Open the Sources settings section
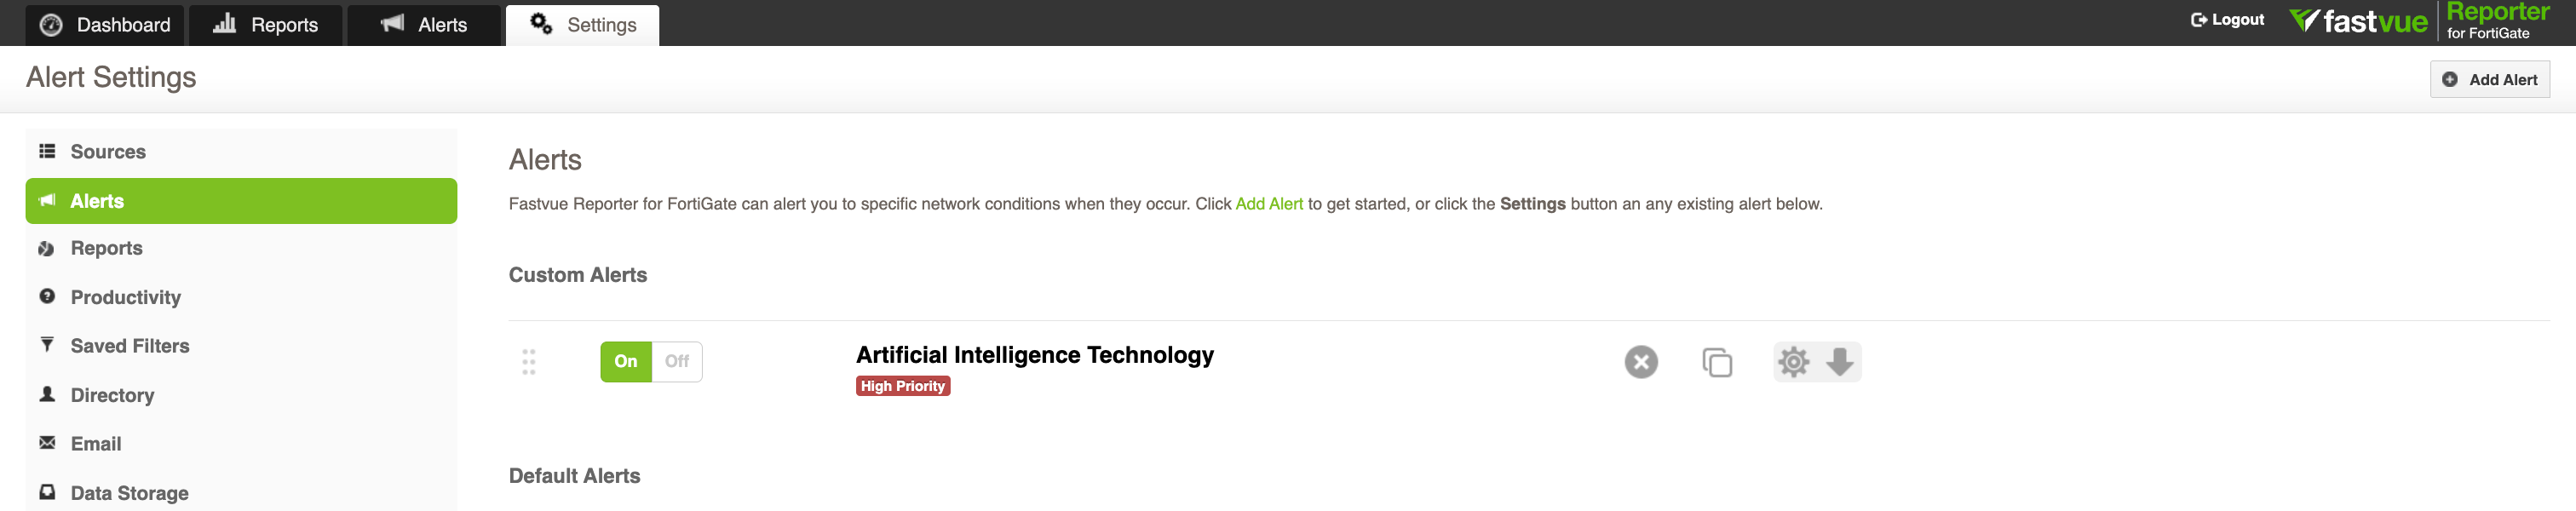Viewport: 2576px width, 511px height. tap(107, 151)
